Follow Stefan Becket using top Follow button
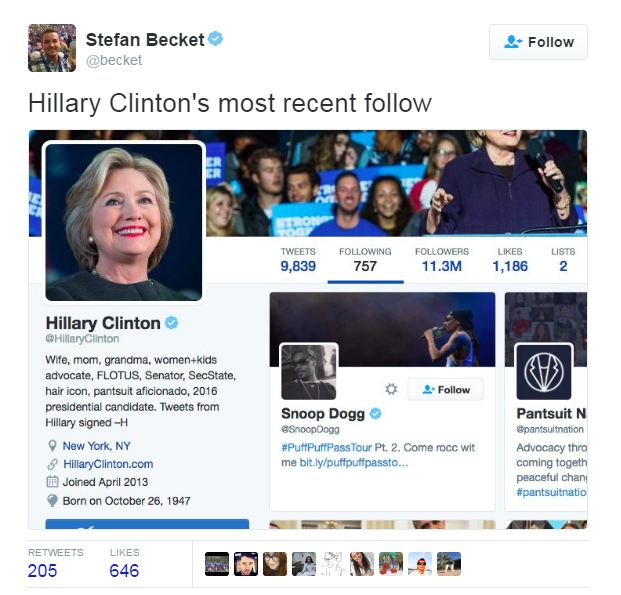 [x=538, y=42]
